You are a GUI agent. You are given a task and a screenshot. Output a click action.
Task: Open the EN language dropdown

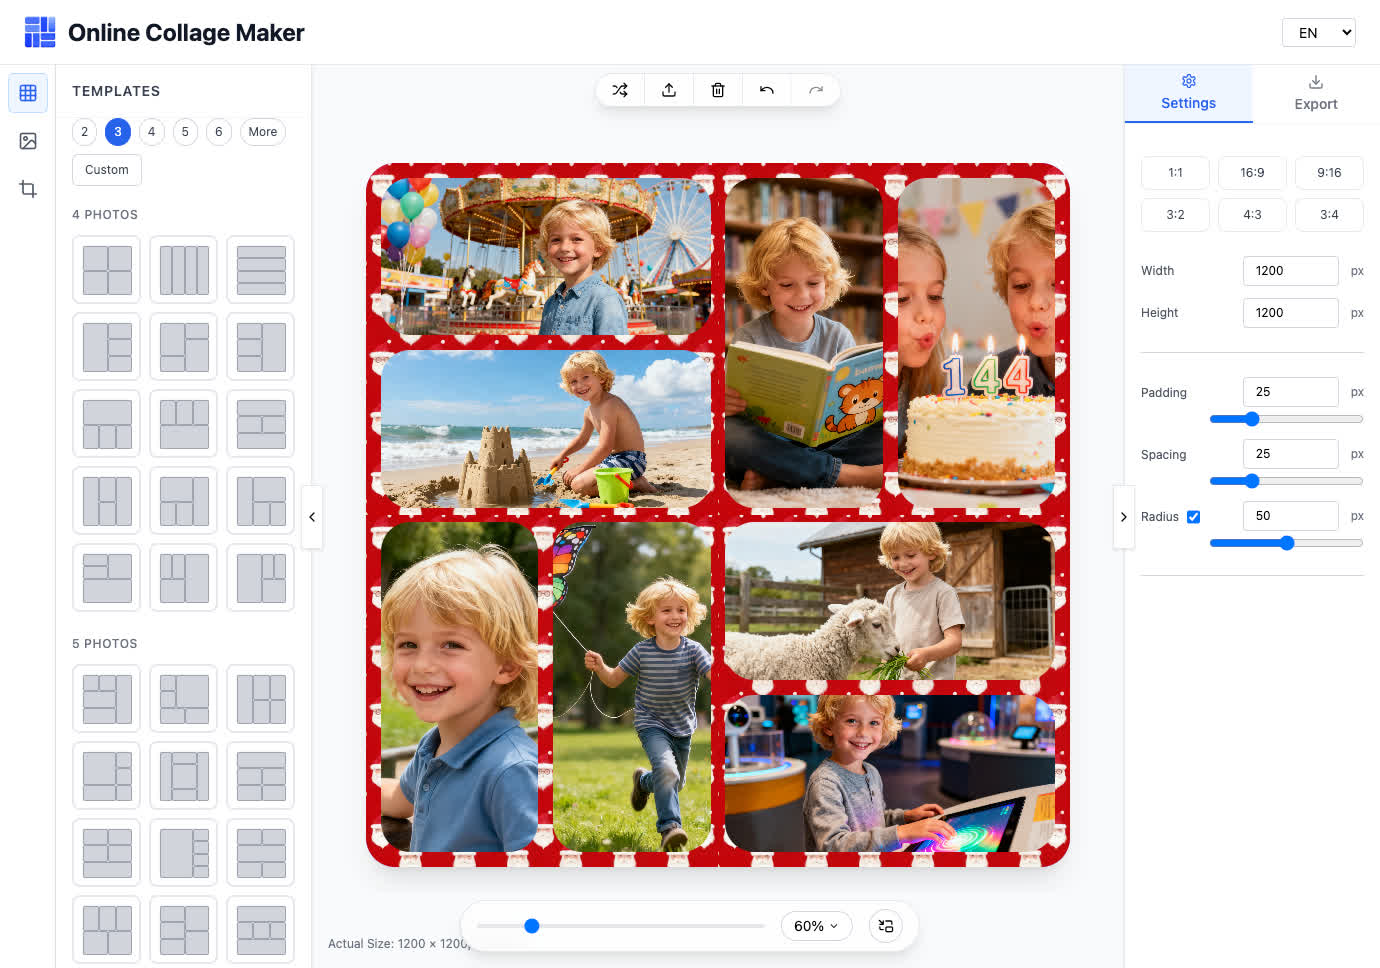pos(1318,33)
